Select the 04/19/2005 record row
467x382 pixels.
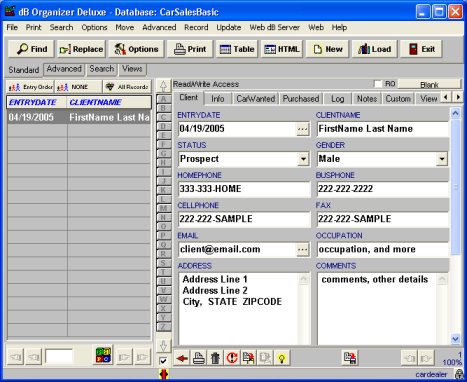pos(79,117)
